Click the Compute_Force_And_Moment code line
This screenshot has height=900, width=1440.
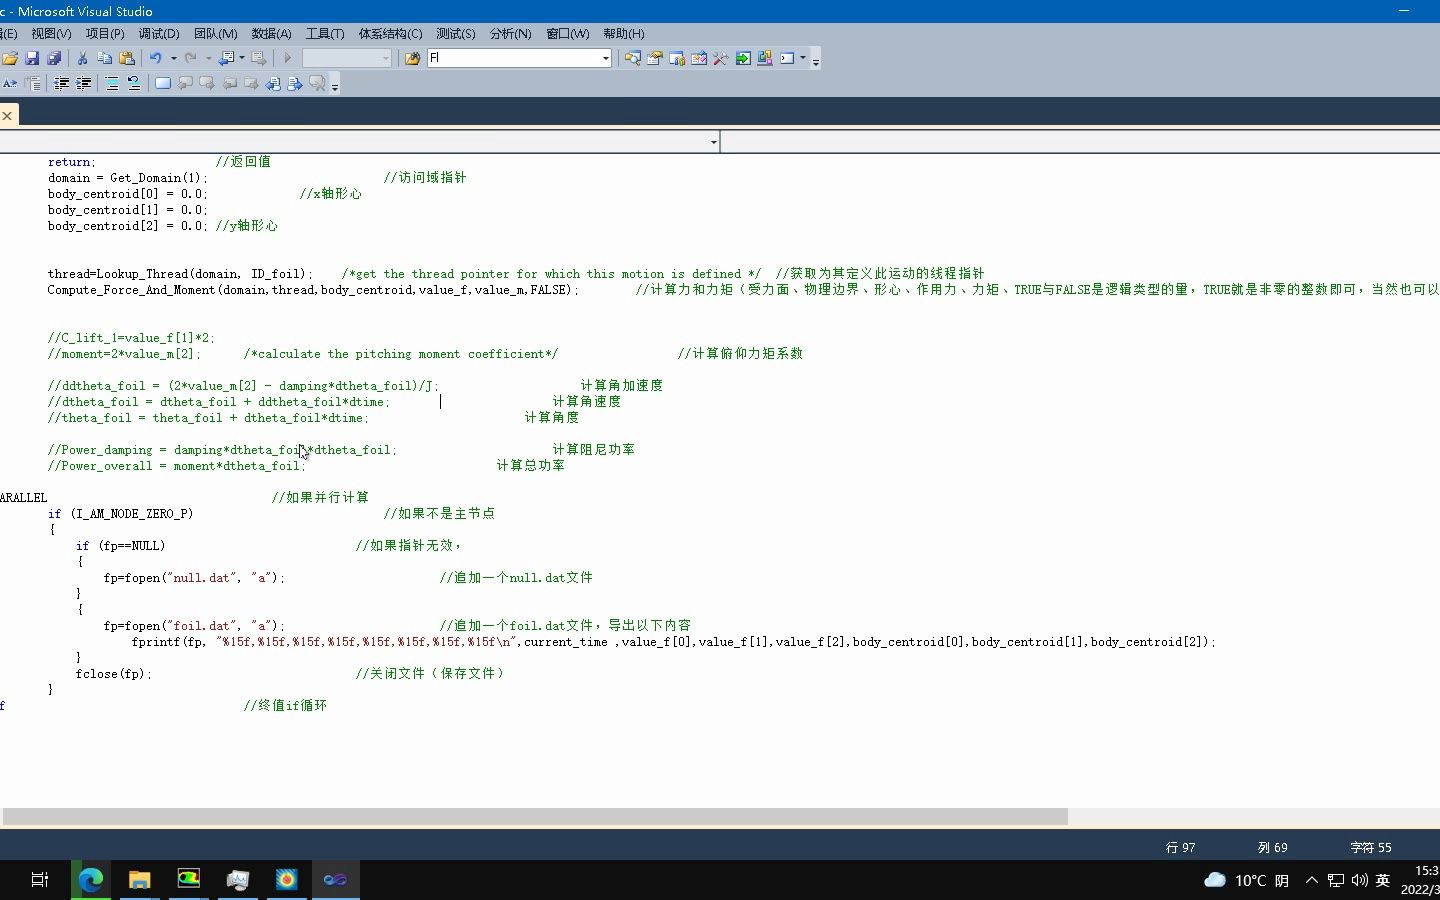(313, 290)
